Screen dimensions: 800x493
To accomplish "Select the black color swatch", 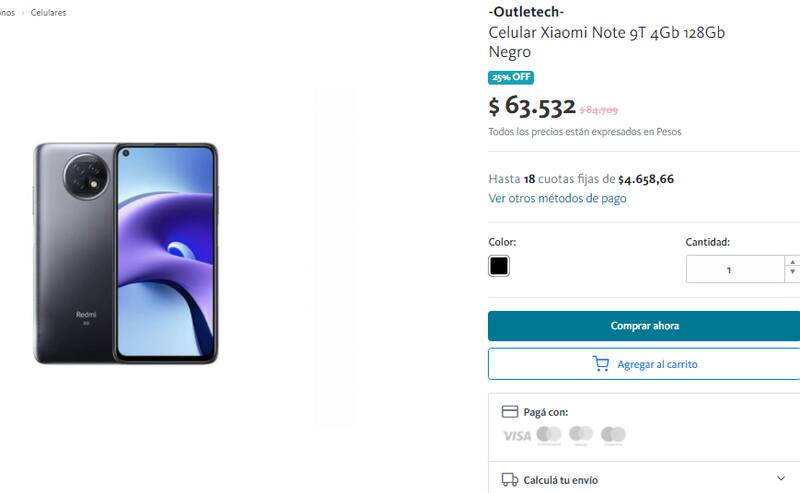I will [498, 266].
